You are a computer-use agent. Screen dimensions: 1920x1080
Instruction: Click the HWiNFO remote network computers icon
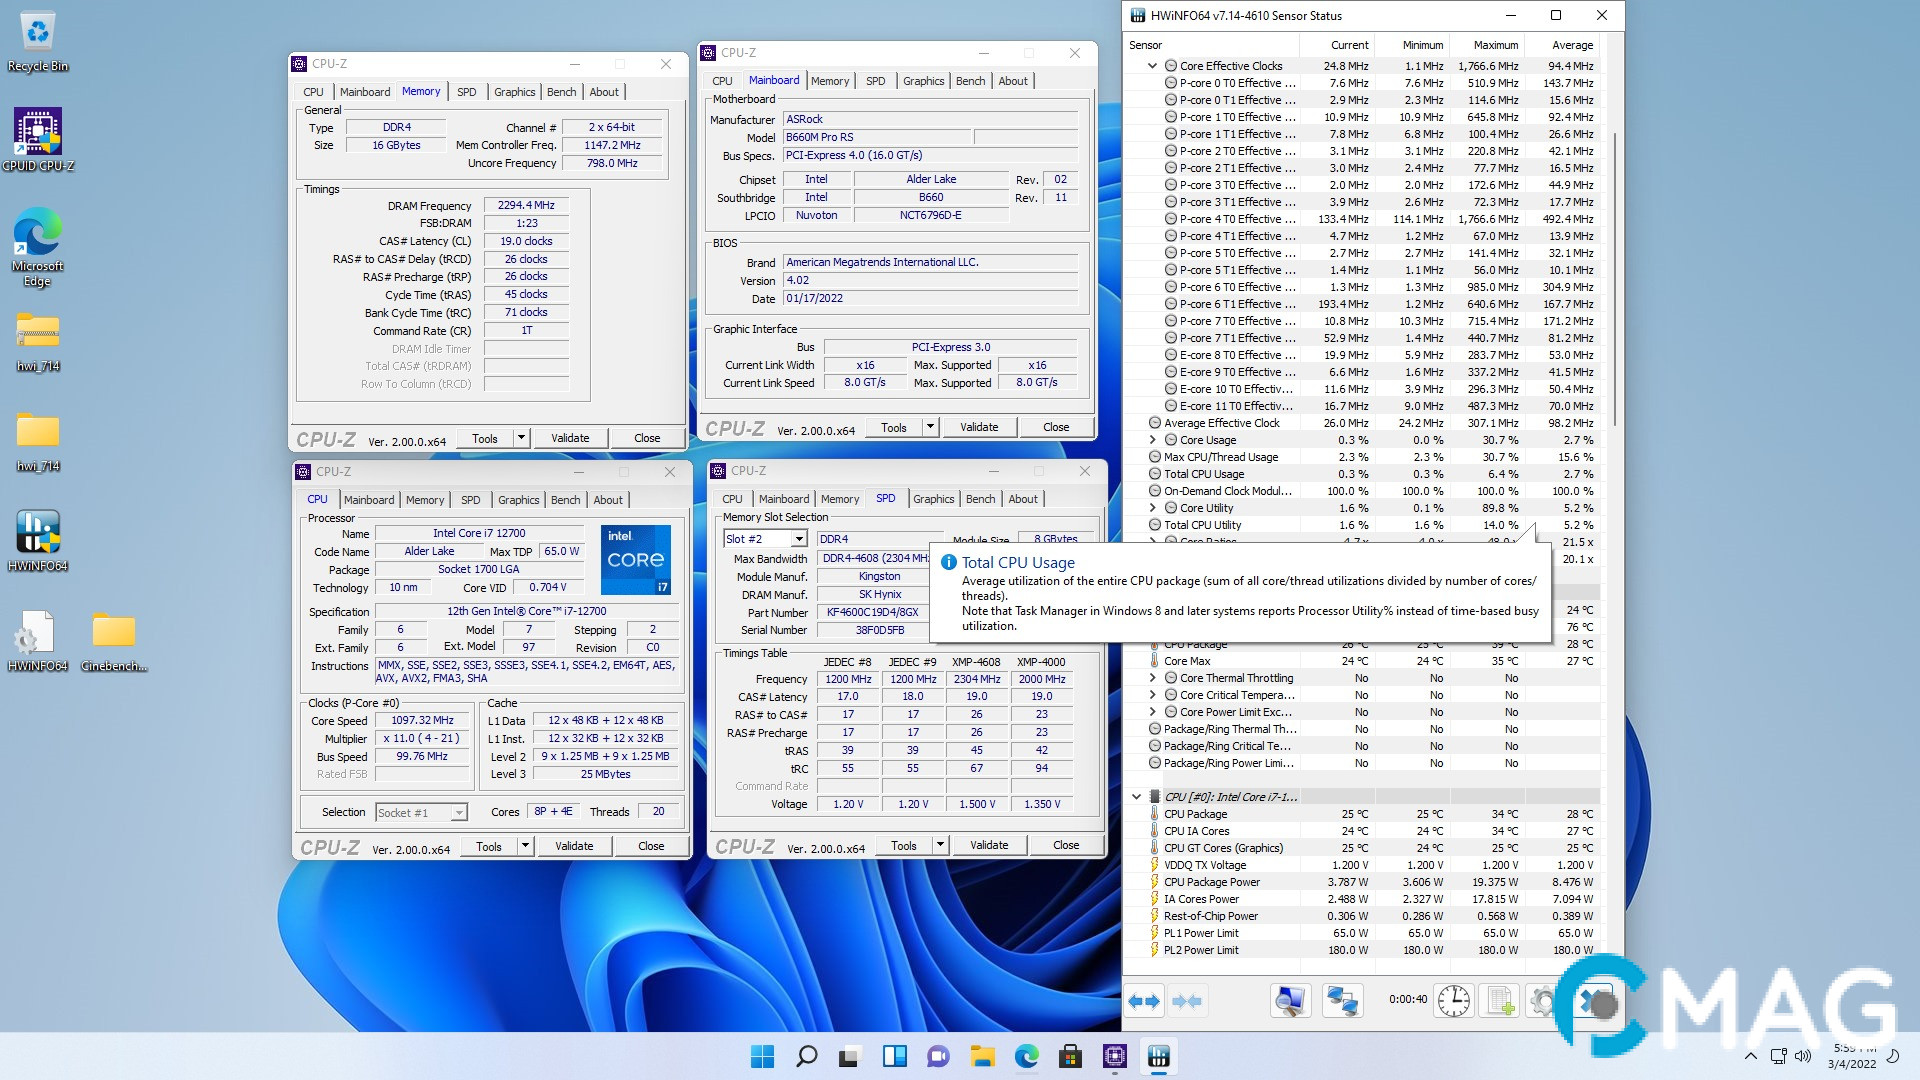(1341, 1001)
